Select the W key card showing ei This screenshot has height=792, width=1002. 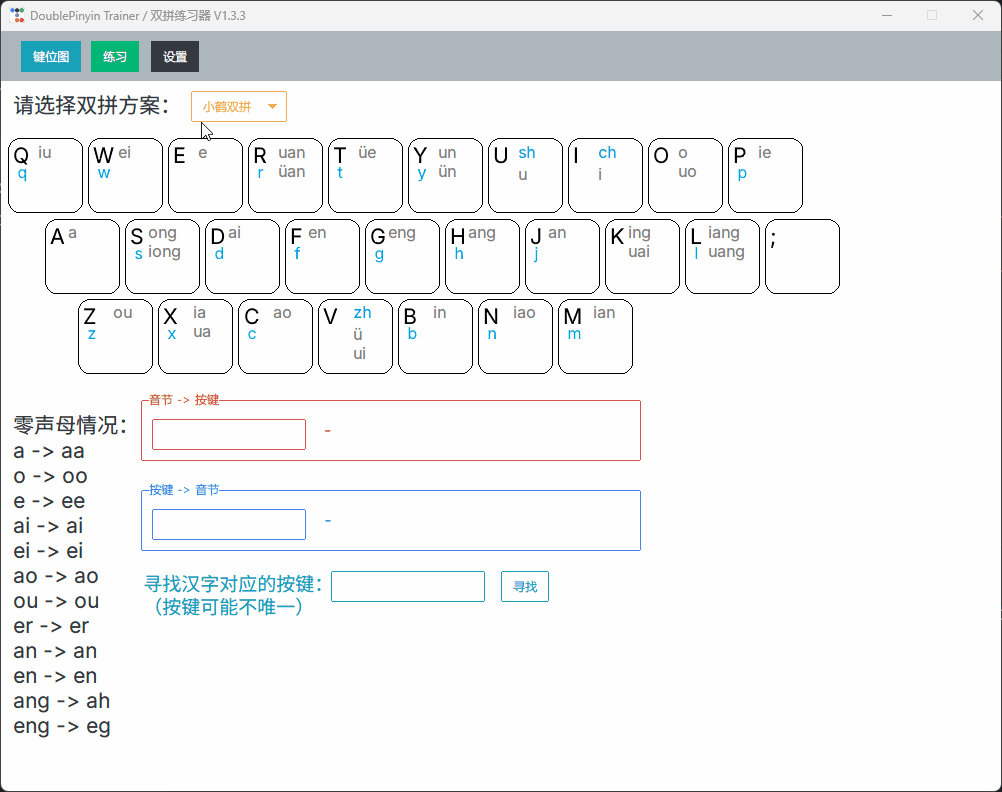[125, 176]
